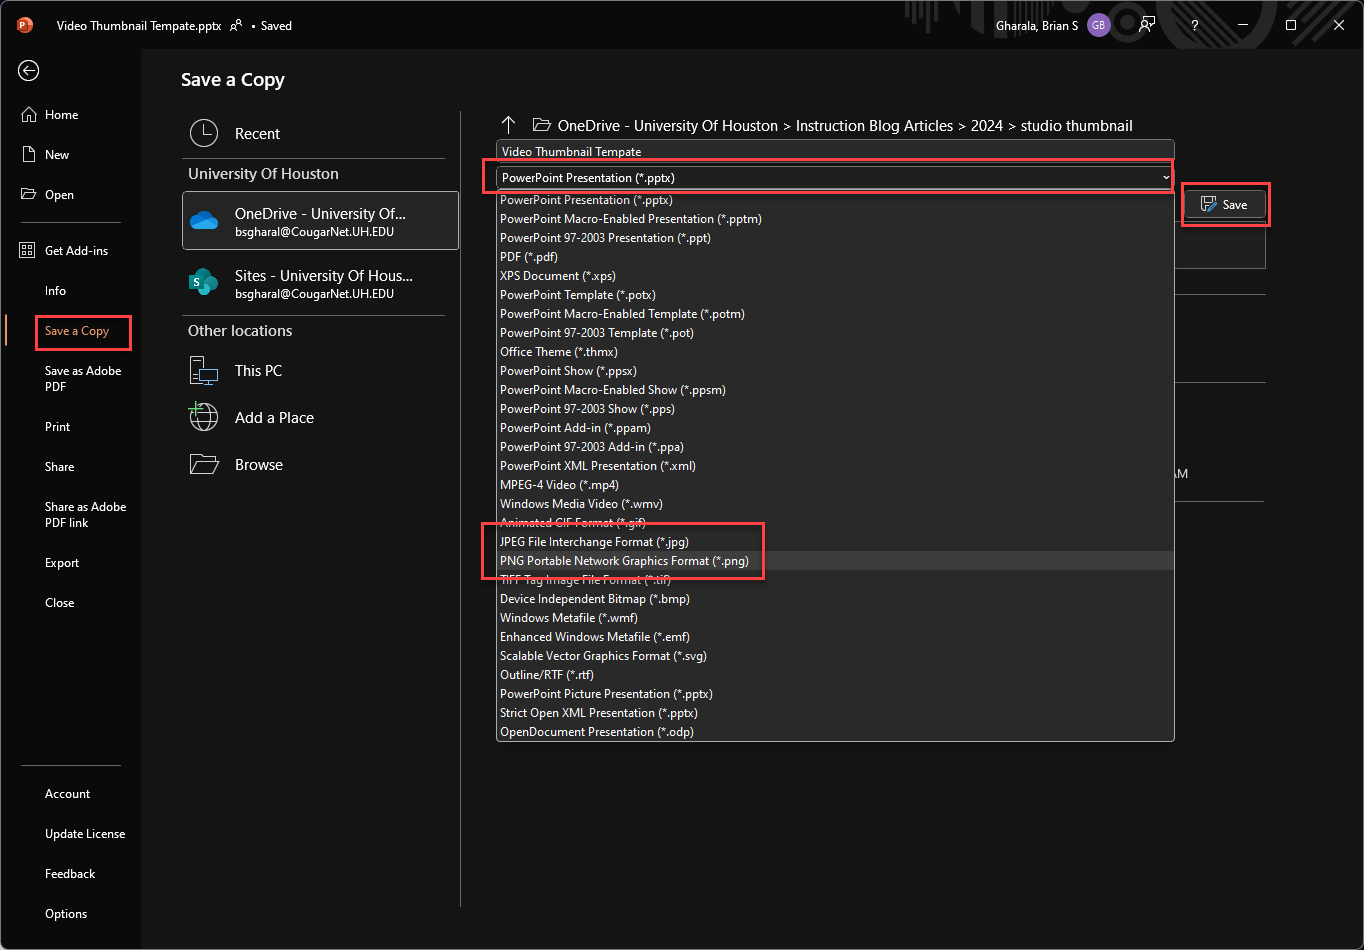Select Info in sidebar
The height and width of the screenshot is (950, 1364).
click(x=55, y=291)
